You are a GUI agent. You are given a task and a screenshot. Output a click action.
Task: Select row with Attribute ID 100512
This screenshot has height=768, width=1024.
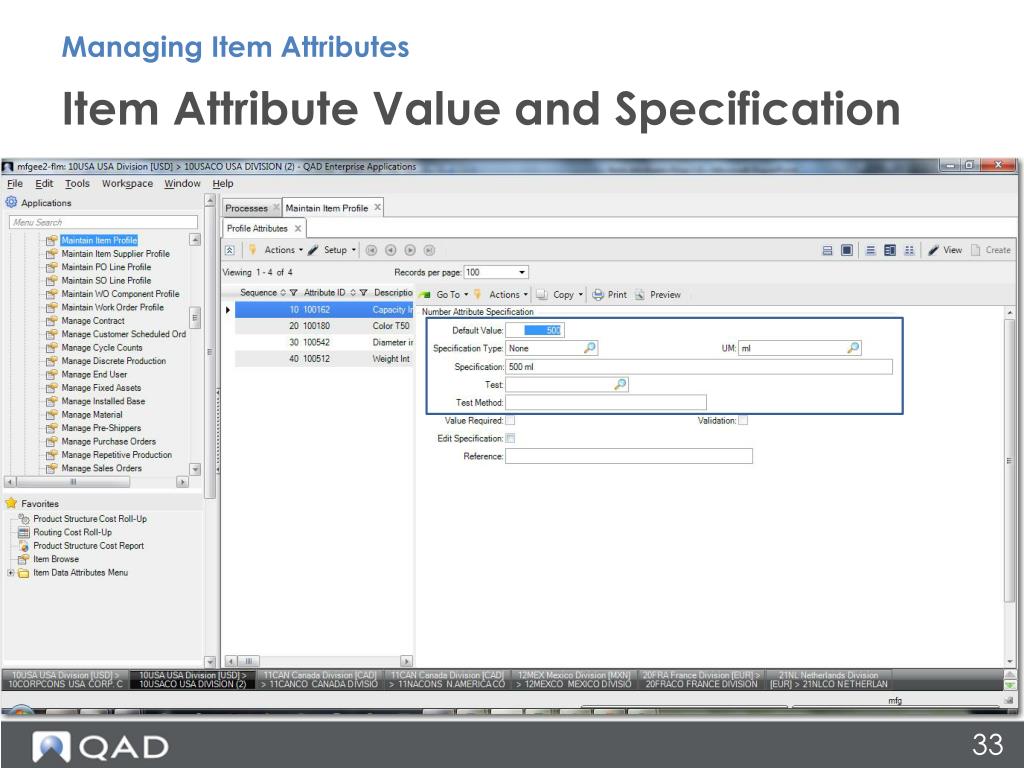tap(324, 359)
